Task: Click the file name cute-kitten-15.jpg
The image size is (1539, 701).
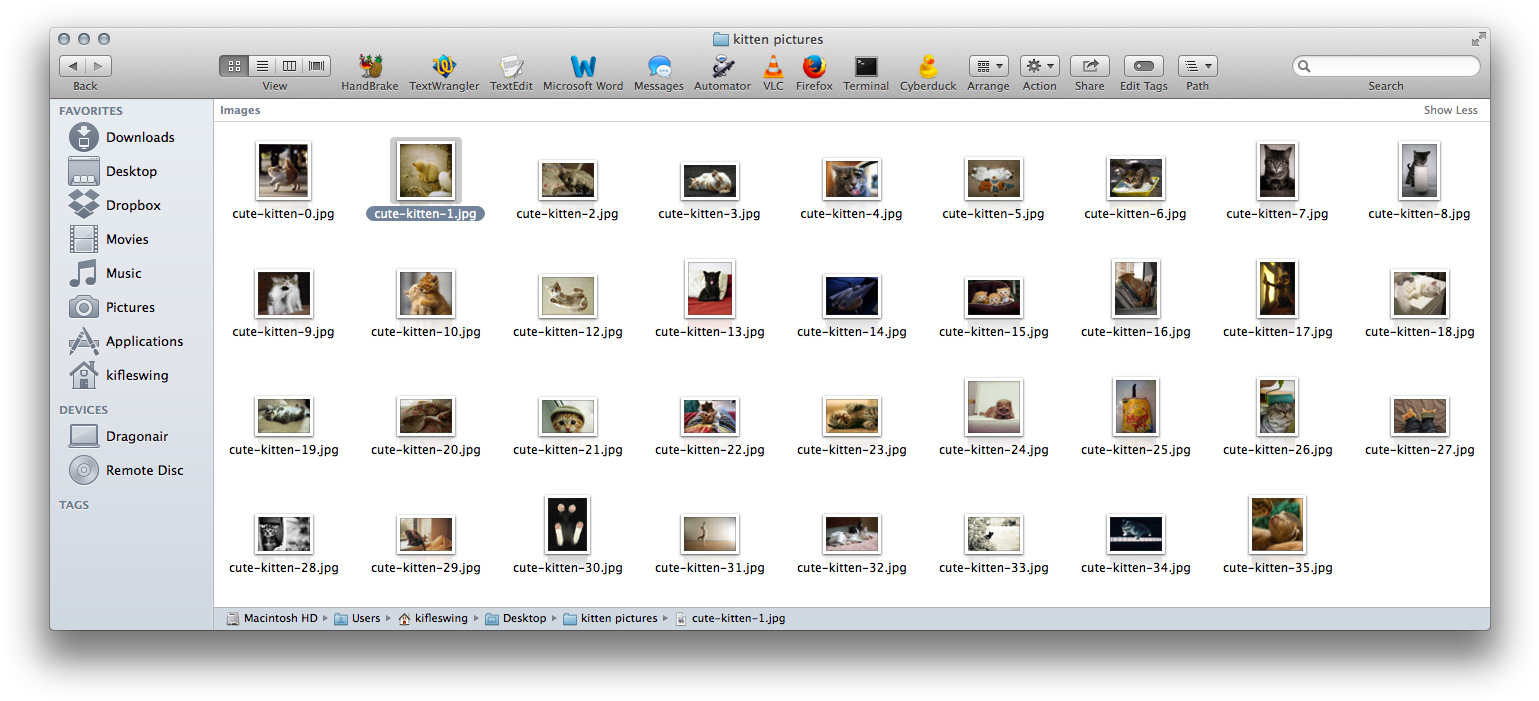Action: (x=993, y=332)
